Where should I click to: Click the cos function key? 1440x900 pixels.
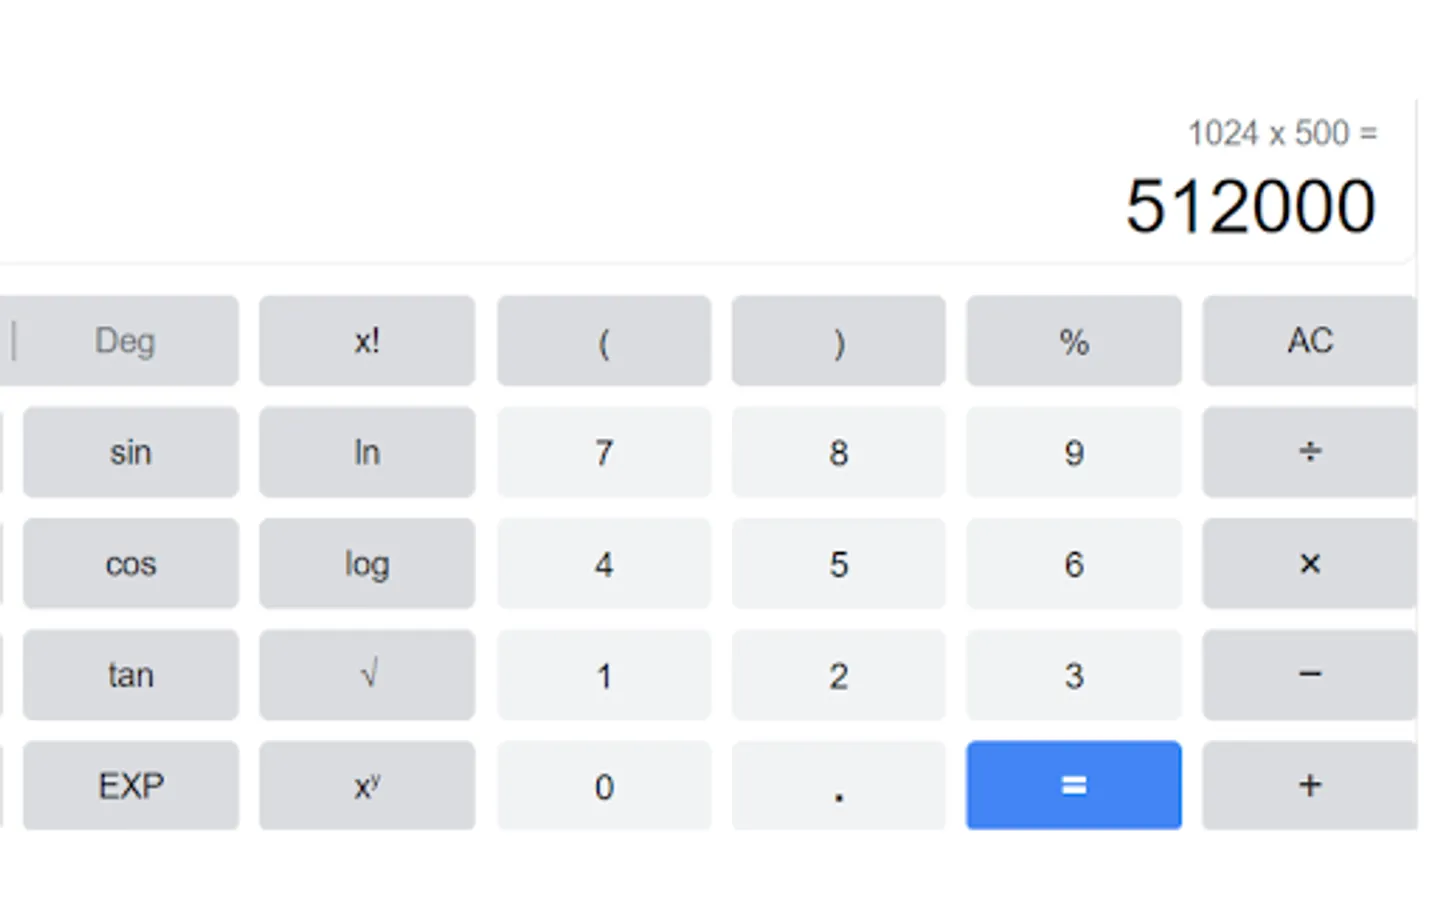130,564
